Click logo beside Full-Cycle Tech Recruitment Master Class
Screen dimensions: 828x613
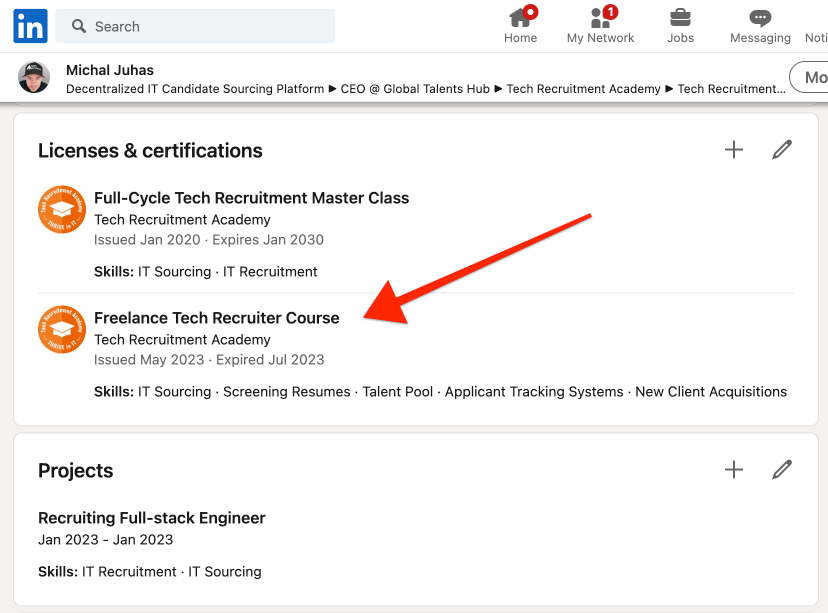click(x=62, y=209)
